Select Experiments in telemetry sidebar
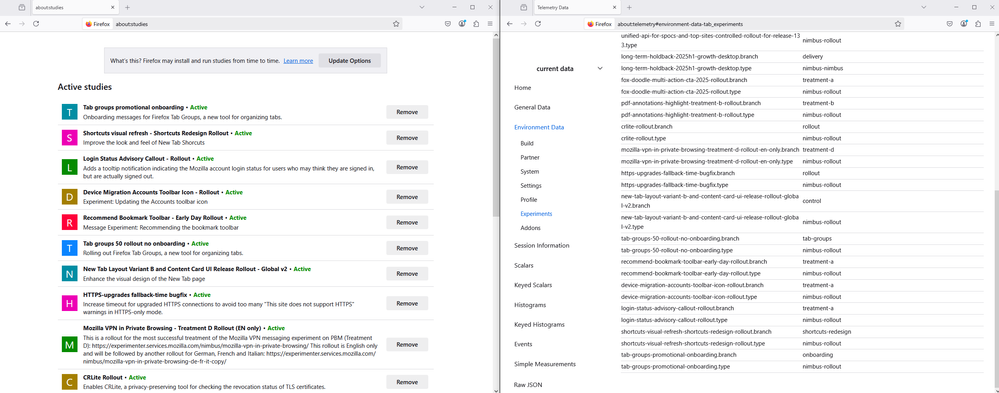The height and width of the screenshot is (393, 999). pyautogui.click(x=536, y=214)
